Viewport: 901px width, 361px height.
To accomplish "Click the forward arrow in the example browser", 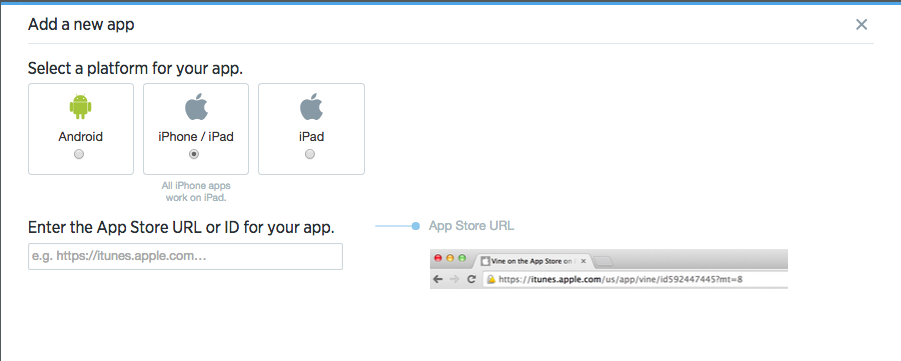I will tap(455, 279).
